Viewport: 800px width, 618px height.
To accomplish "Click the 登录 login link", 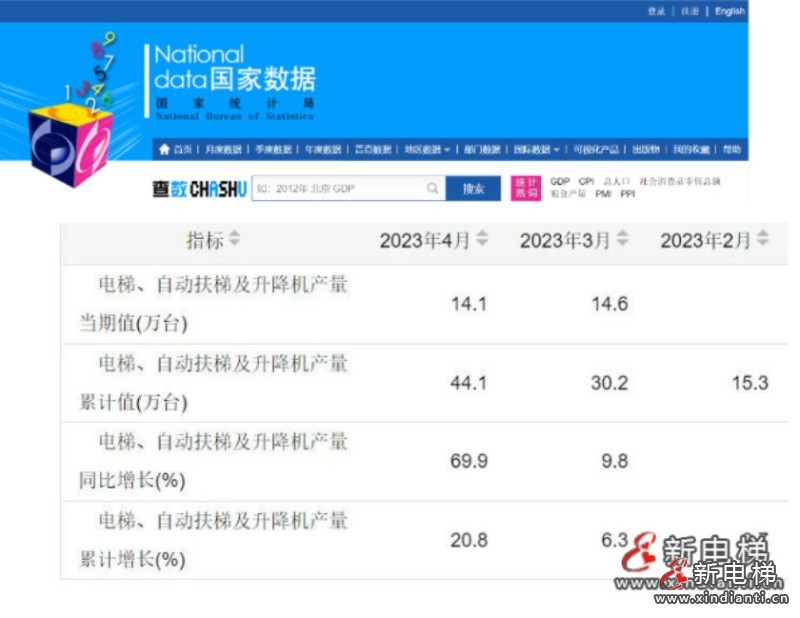I will tap(656, 11).
